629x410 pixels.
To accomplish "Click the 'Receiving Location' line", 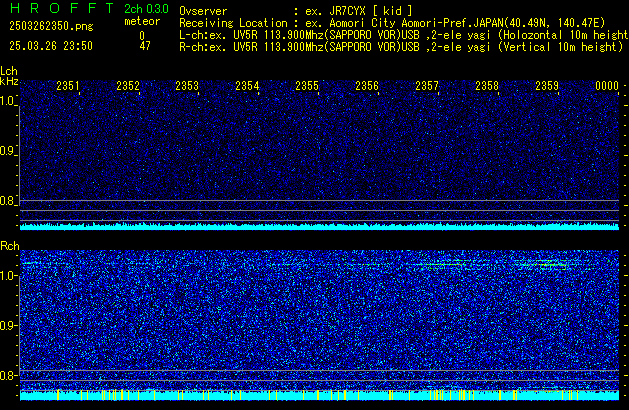I will click(392, 23).
